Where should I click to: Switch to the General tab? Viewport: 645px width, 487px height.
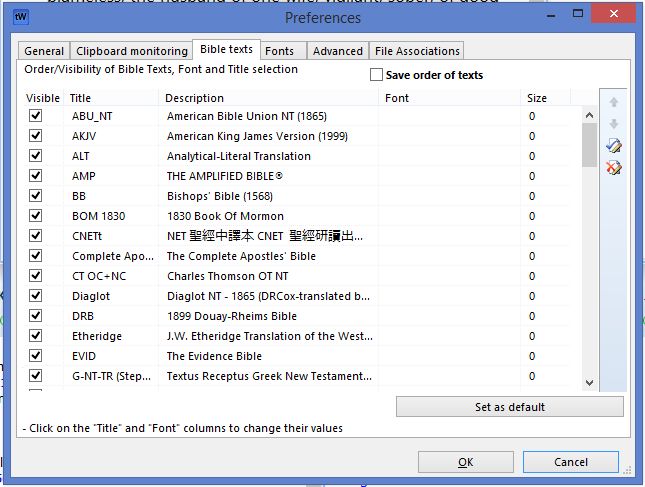coord(44,51)
